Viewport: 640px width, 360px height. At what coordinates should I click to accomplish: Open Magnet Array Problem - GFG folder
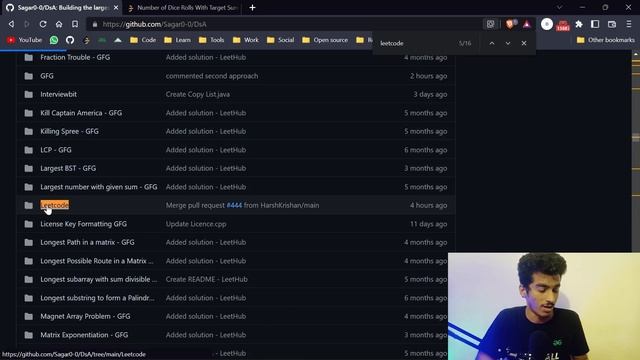[x=85, y=316]
